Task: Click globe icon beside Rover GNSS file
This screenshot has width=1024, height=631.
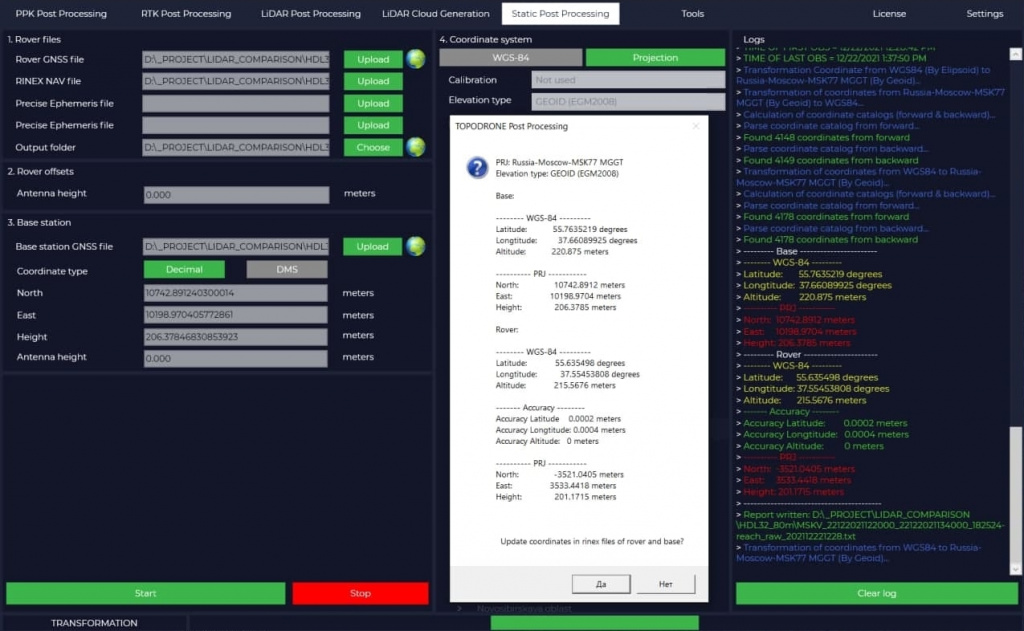Action: point(416,59)
